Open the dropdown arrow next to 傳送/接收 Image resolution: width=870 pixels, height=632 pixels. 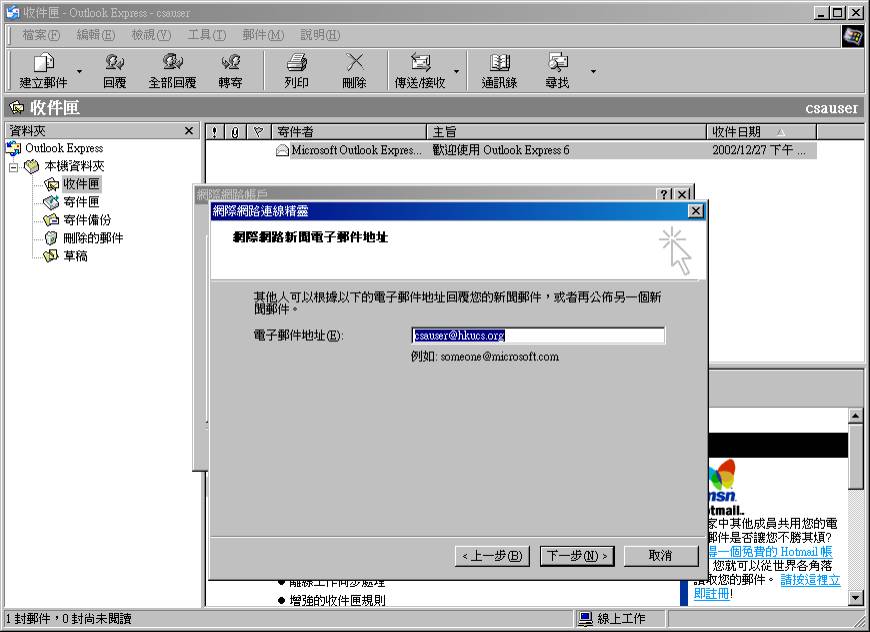[456, 72]
